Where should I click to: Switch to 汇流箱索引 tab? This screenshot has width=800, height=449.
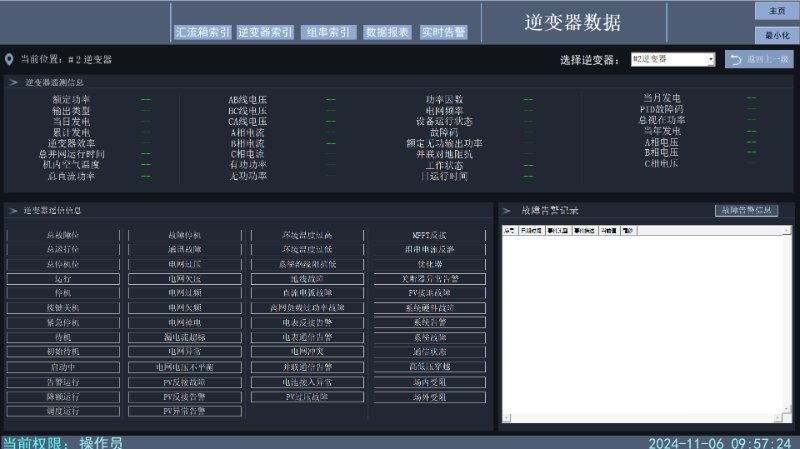click(203, 32)
